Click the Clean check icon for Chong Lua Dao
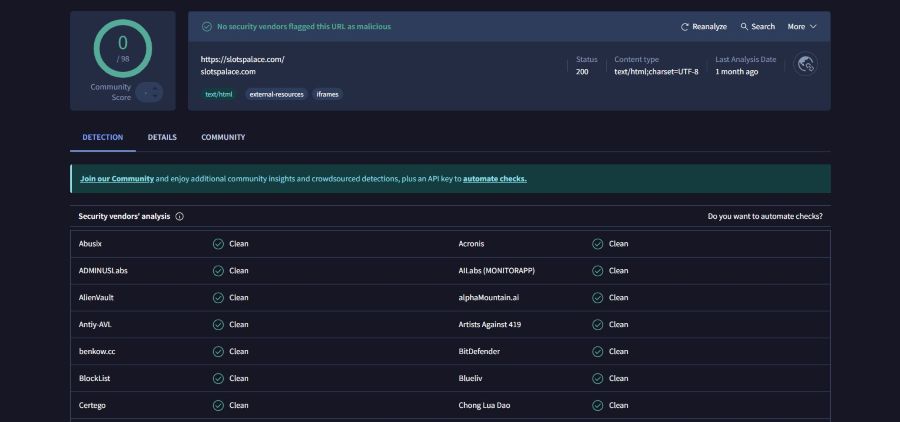The image size is (900, 422). (598, 405)
